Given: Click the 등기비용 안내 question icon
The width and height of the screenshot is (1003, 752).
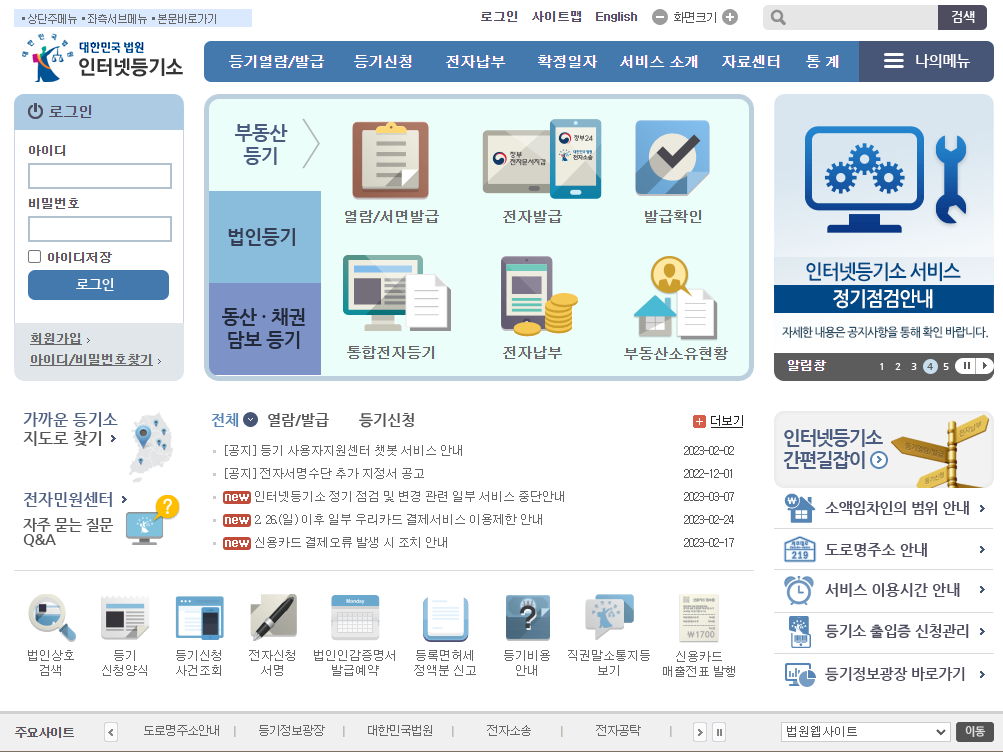Looking at the screenshot, I should click(527, 618).
